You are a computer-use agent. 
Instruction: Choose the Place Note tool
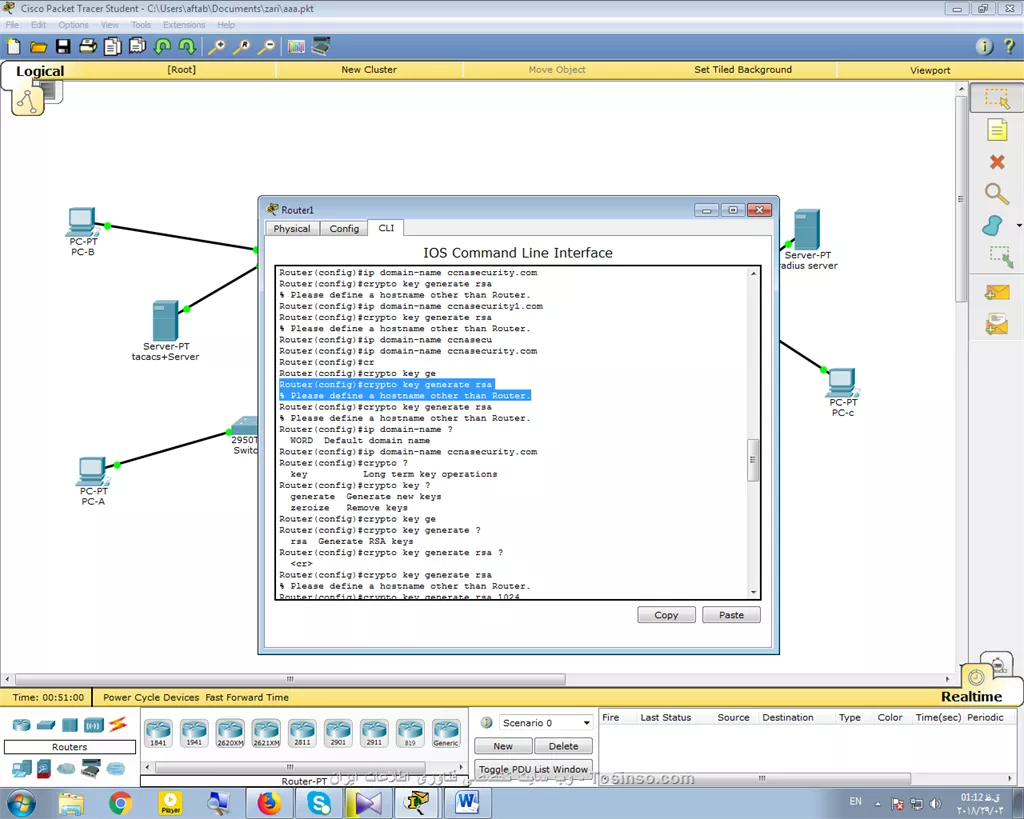point(997,130)
